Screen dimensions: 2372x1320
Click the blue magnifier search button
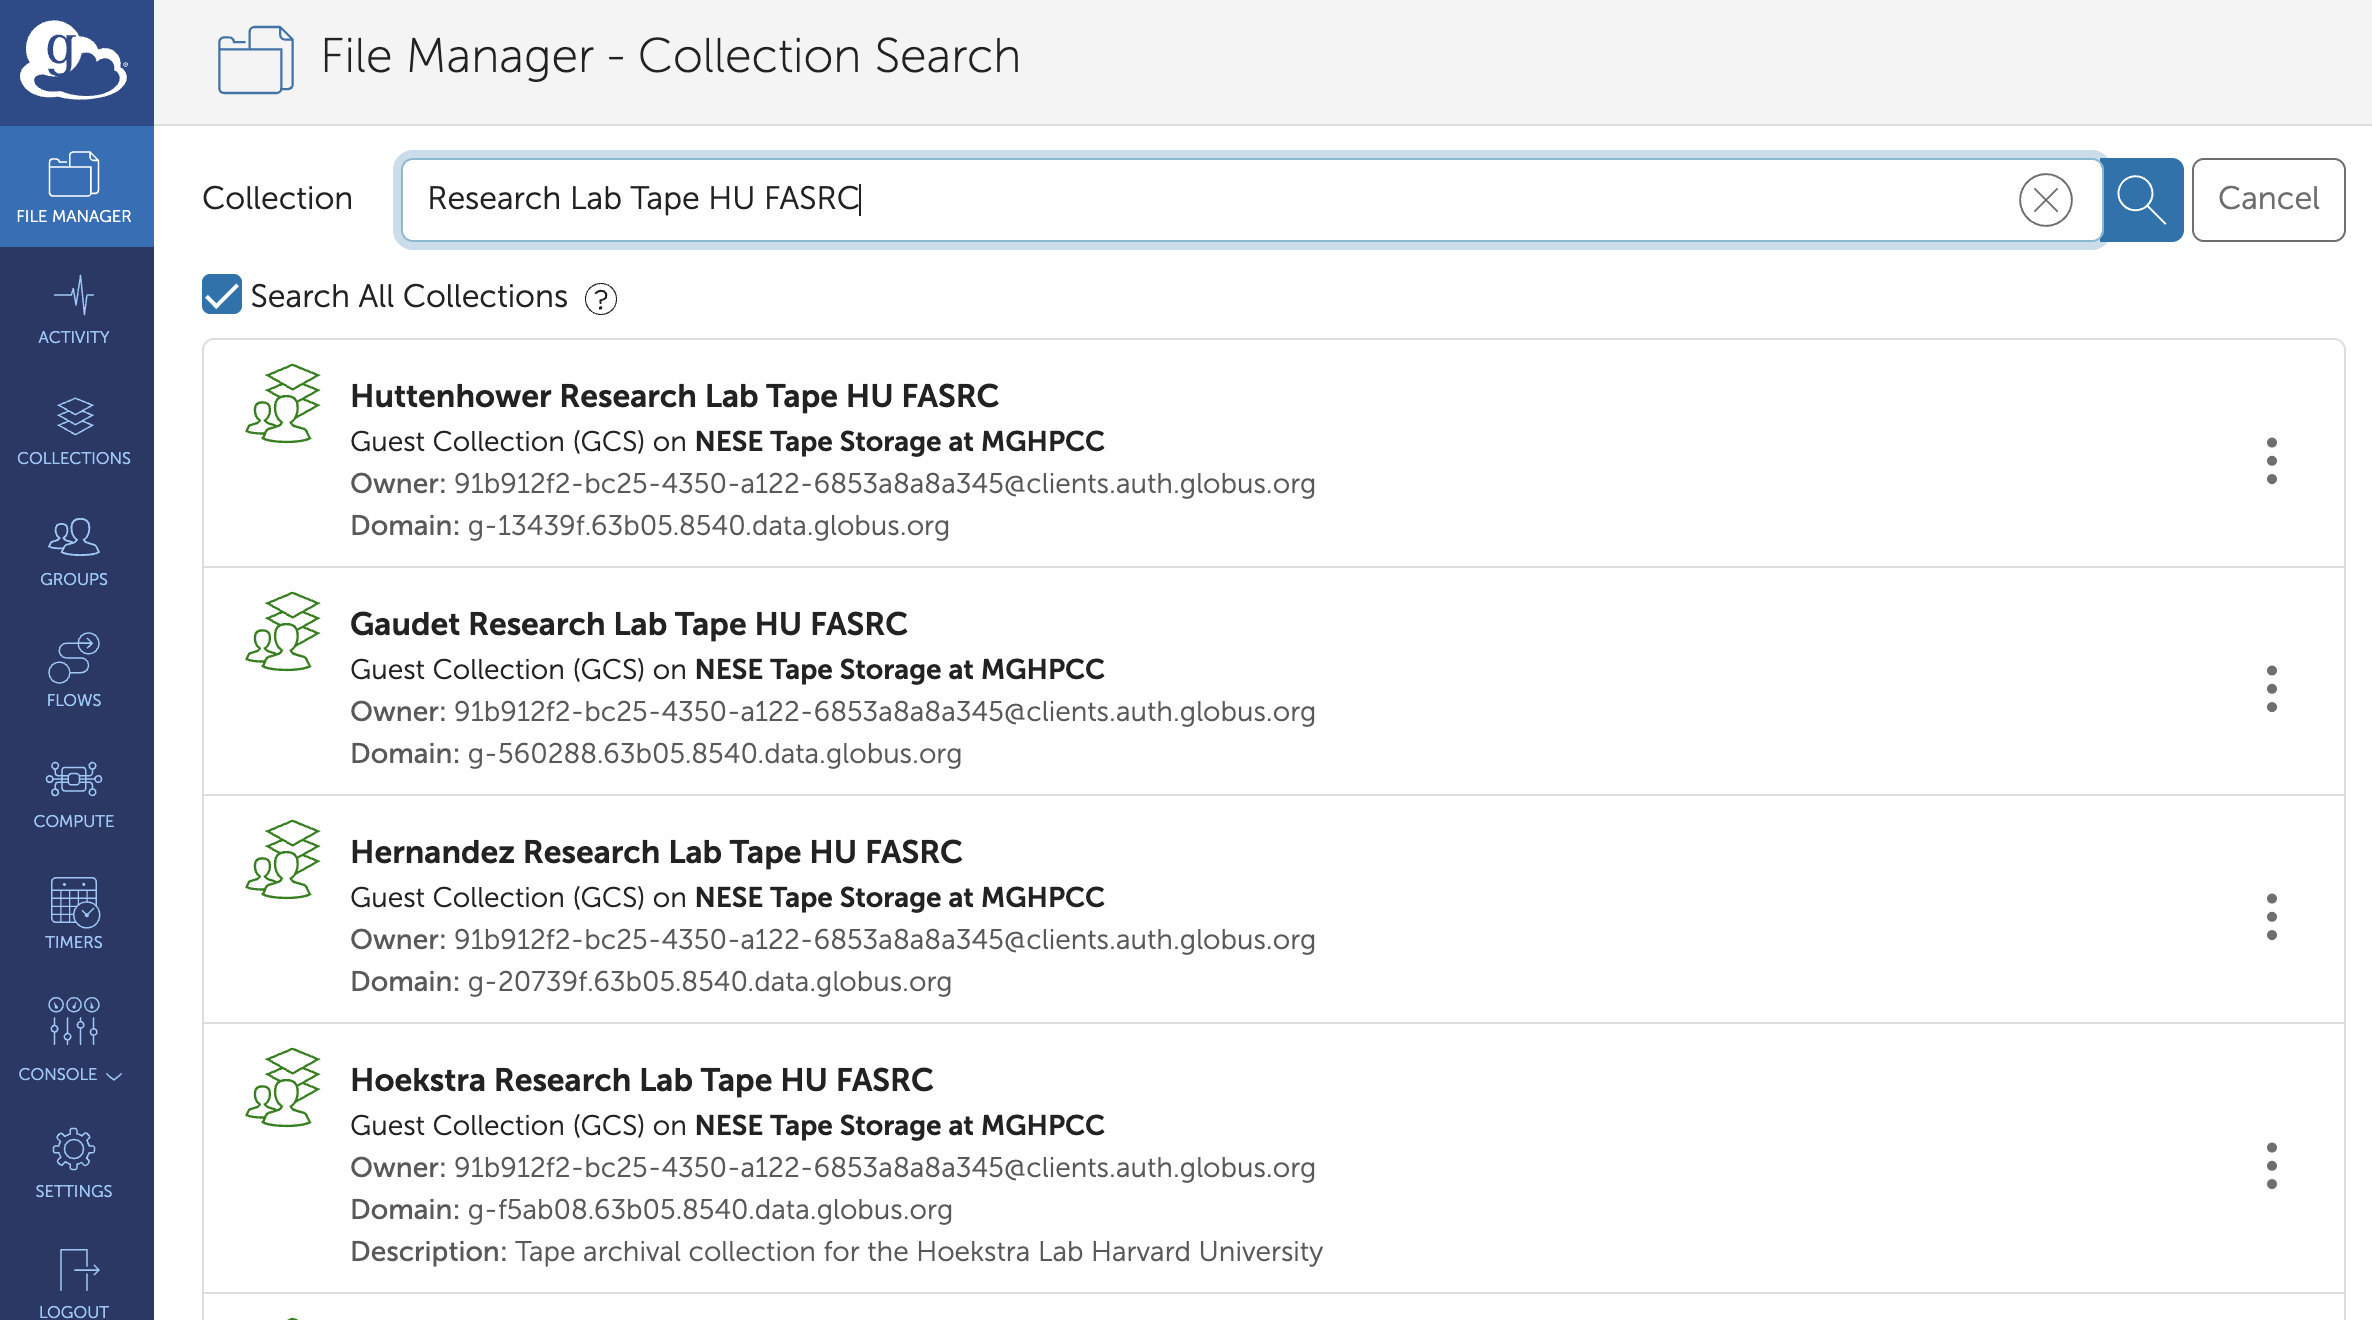pyautogui.click(x=2141, y=199)
